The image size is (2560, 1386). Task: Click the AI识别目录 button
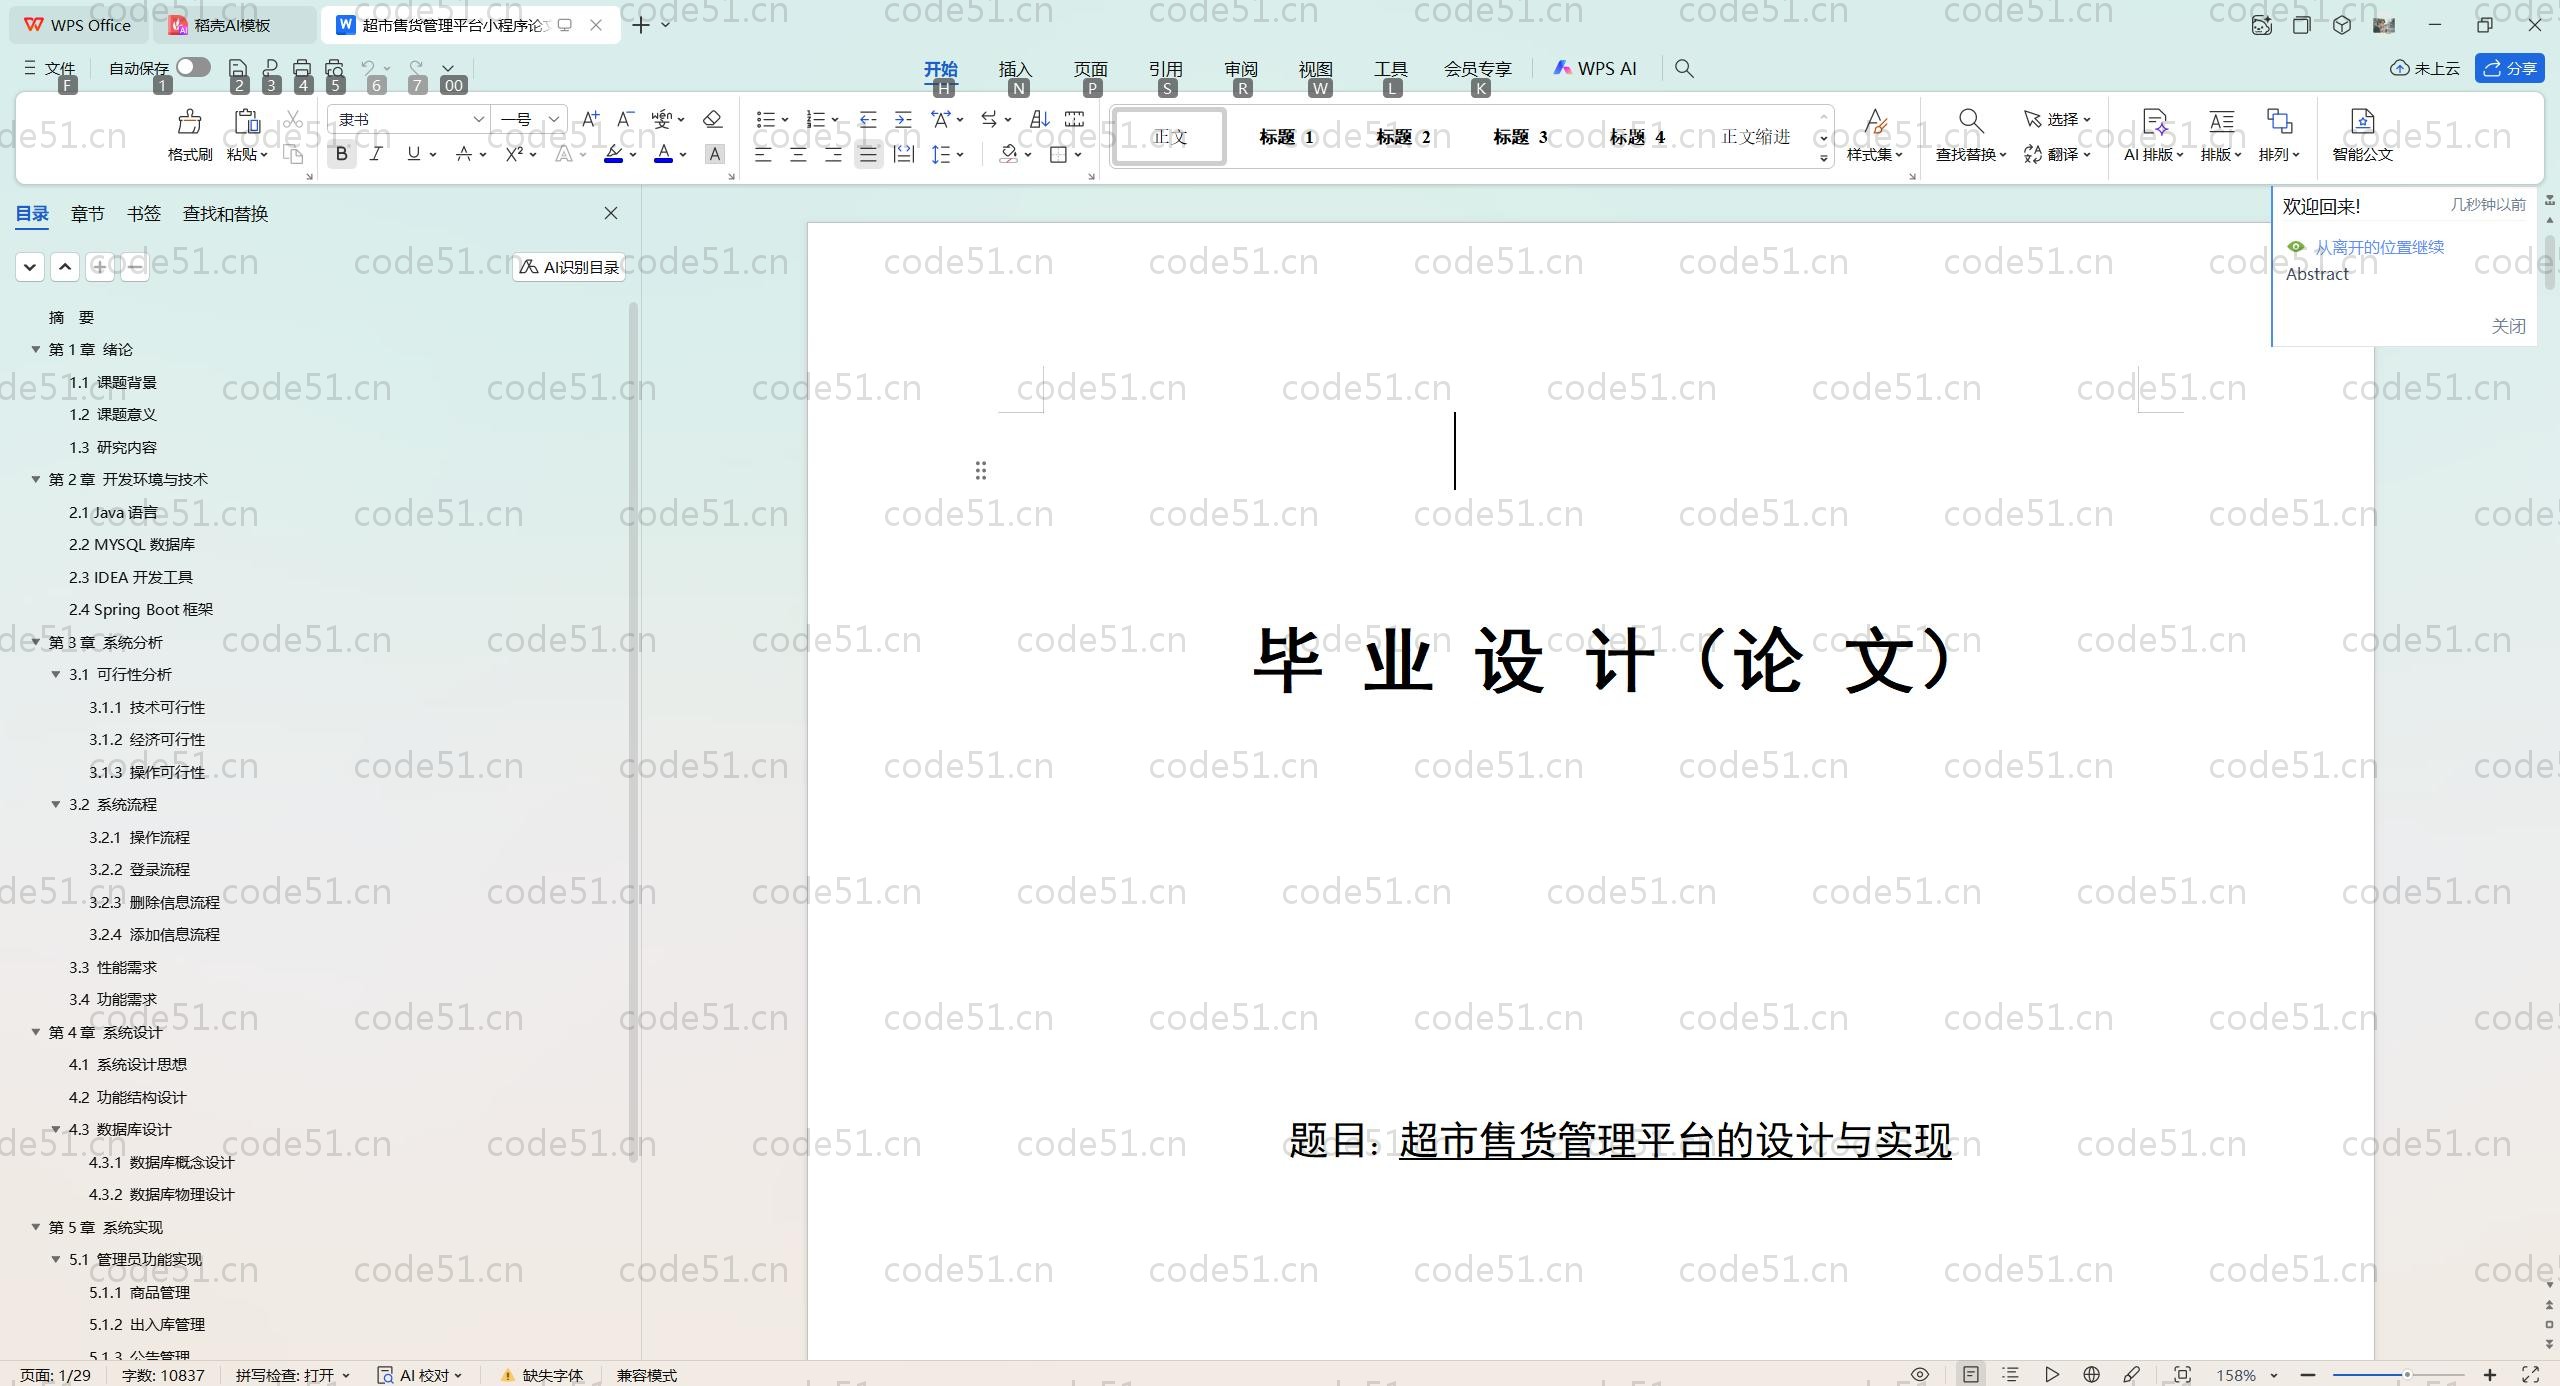(x=569, y=267)
